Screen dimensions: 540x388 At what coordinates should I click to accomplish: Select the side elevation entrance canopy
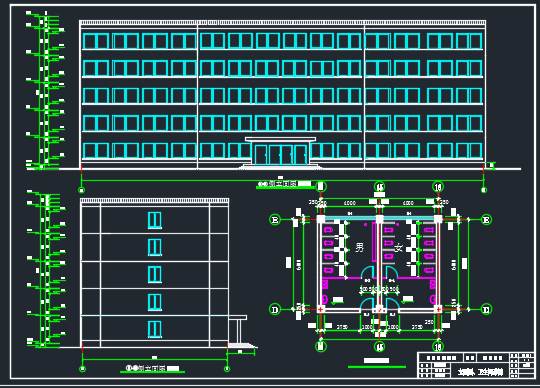(238, 317)
